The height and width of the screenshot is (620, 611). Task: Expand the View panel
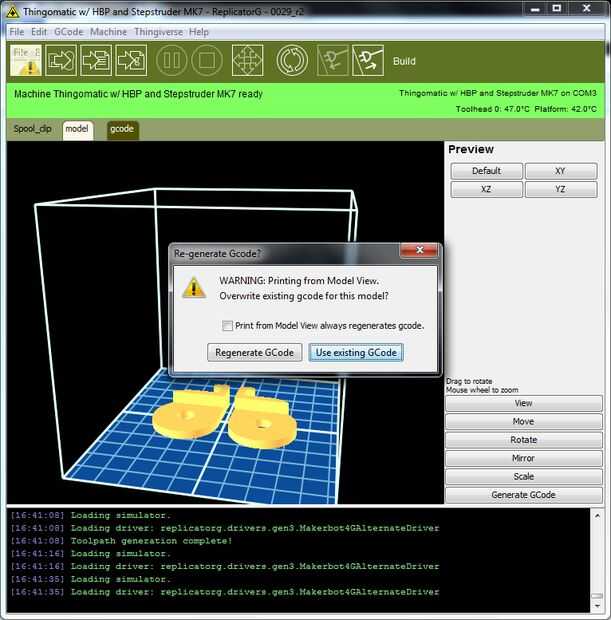pos(524,403)
